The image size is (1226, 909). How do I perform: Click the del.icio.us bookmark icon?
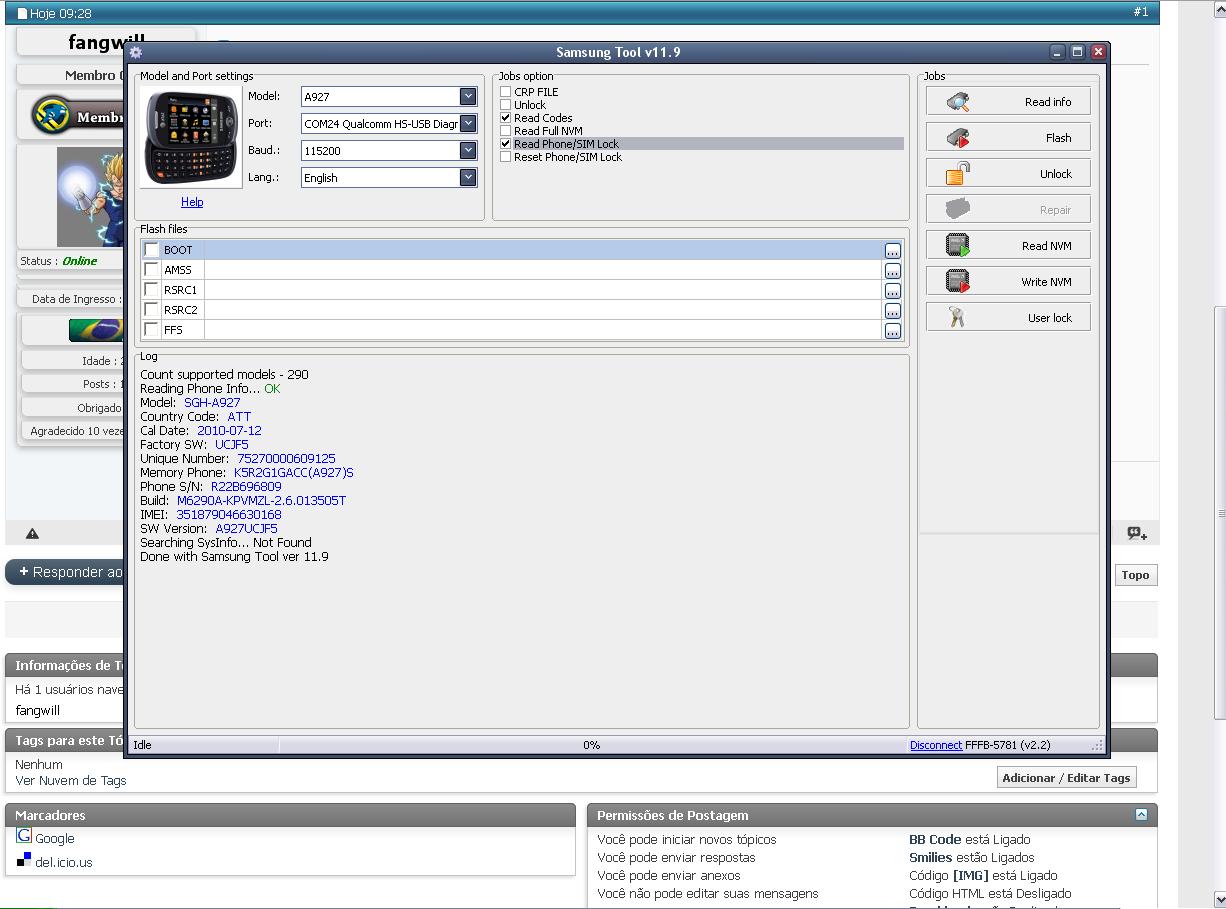24,860
